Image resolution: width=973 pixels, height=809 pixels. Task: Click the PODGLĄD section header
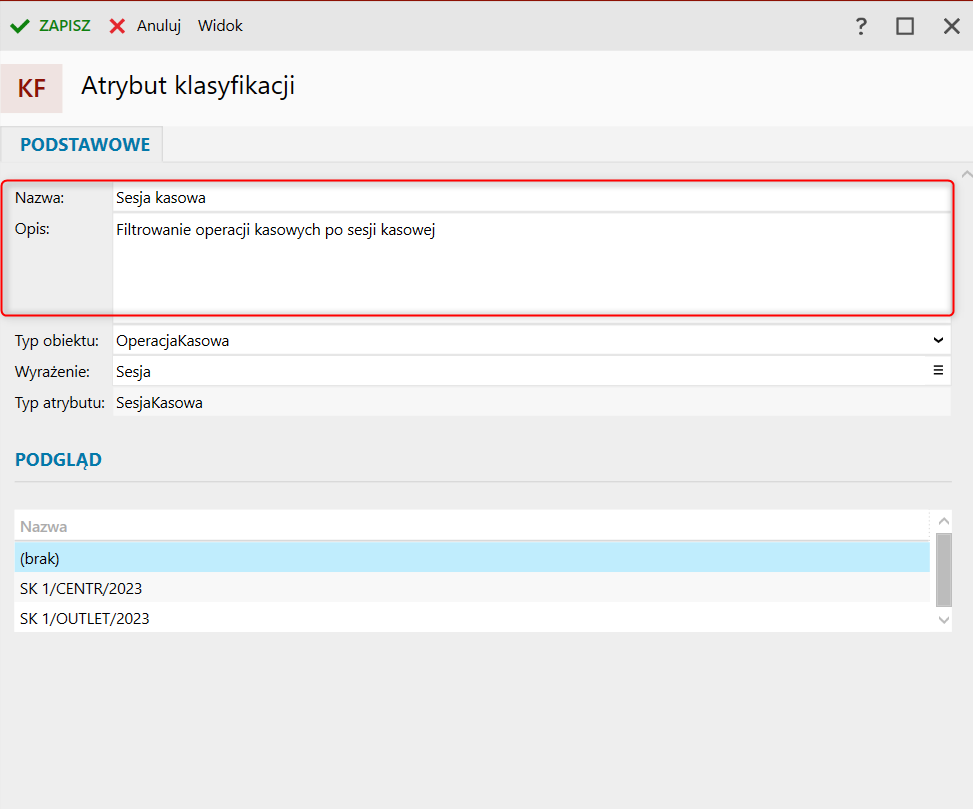point(58,460)
